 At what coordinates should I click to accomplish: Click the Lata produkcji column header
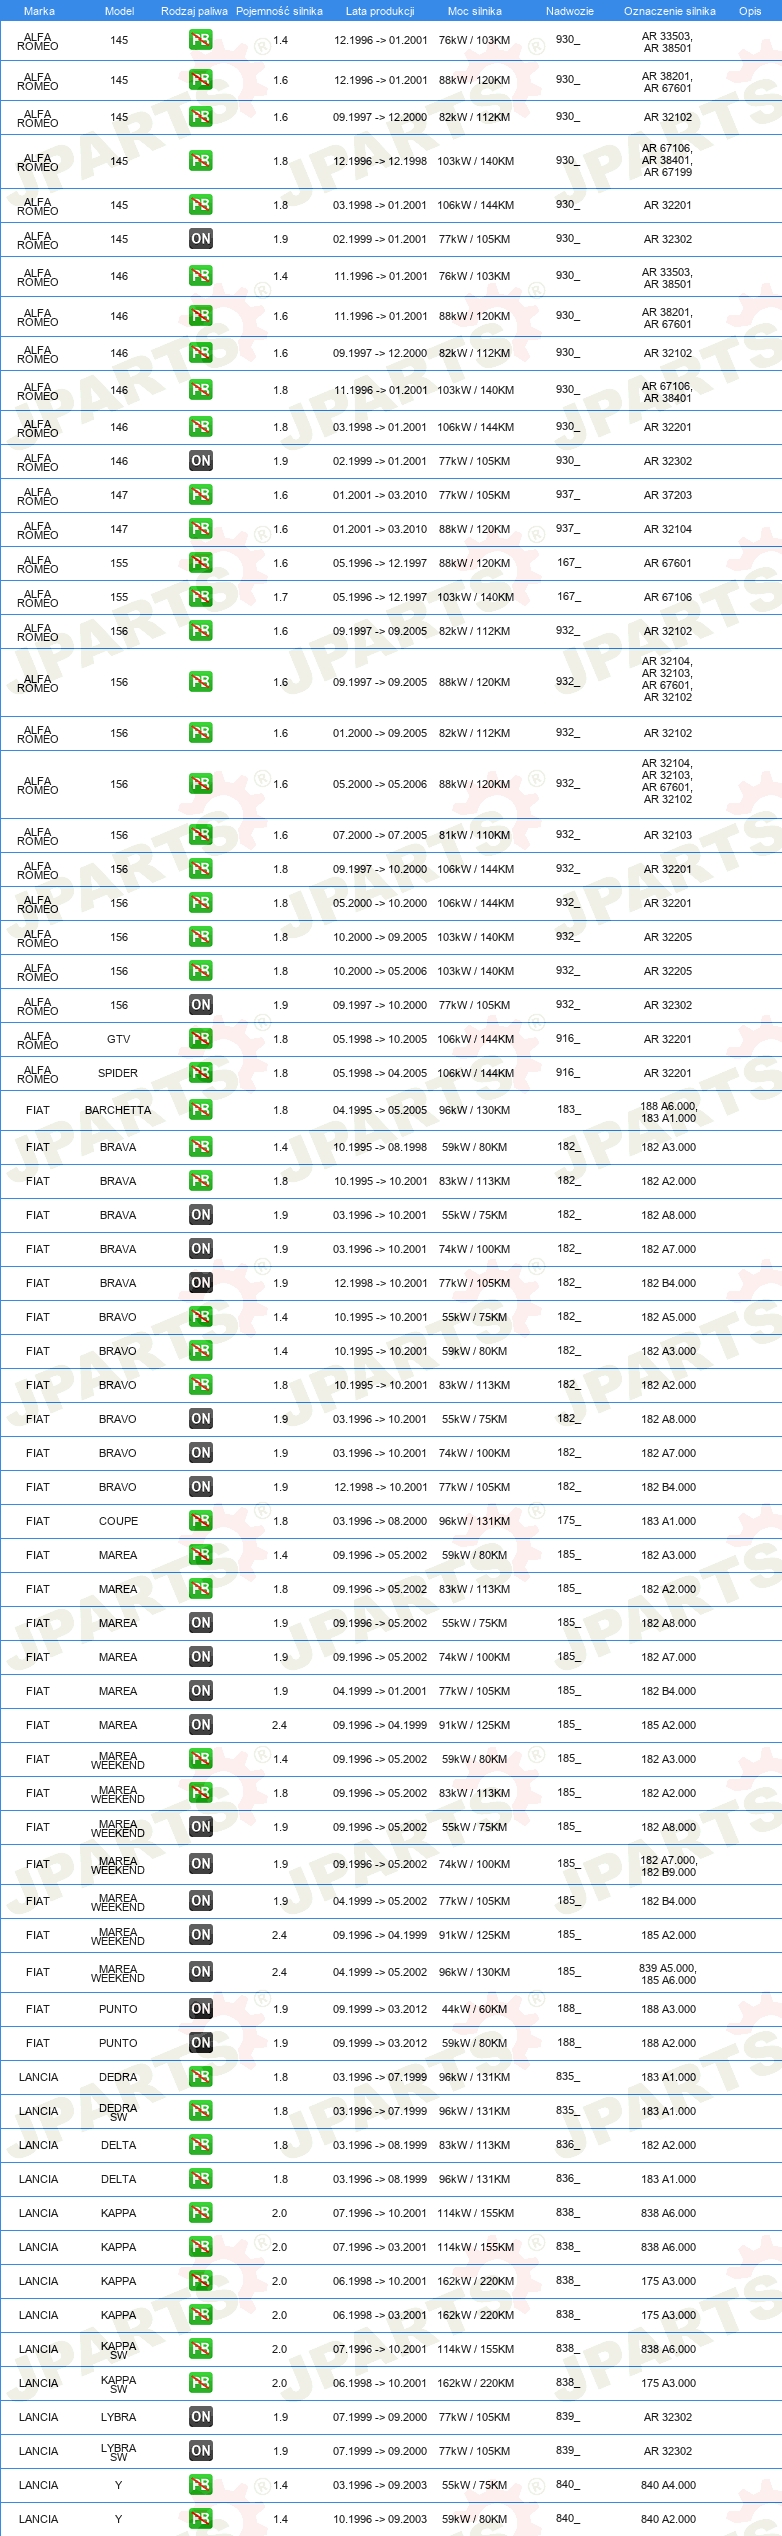[x=380, y=11]
